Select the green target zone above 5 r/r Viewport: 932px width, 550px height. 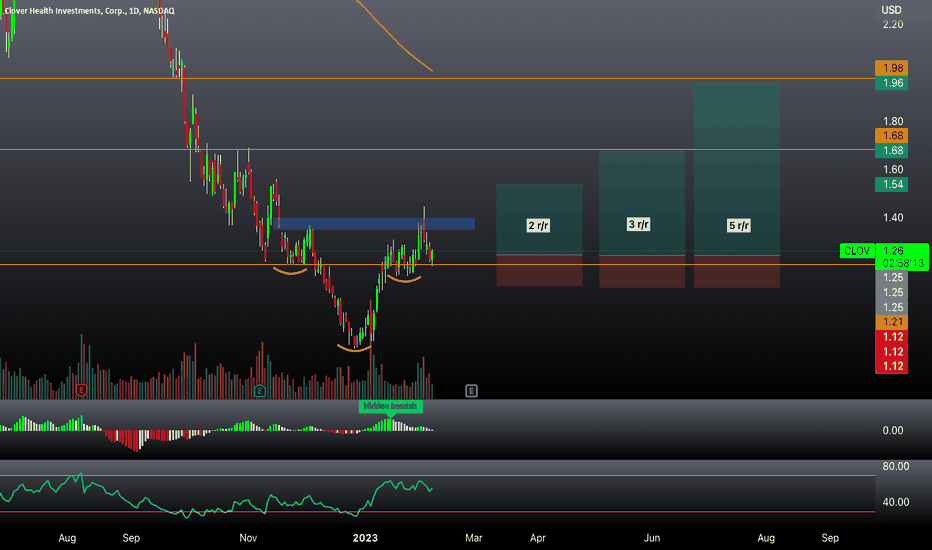736,168
